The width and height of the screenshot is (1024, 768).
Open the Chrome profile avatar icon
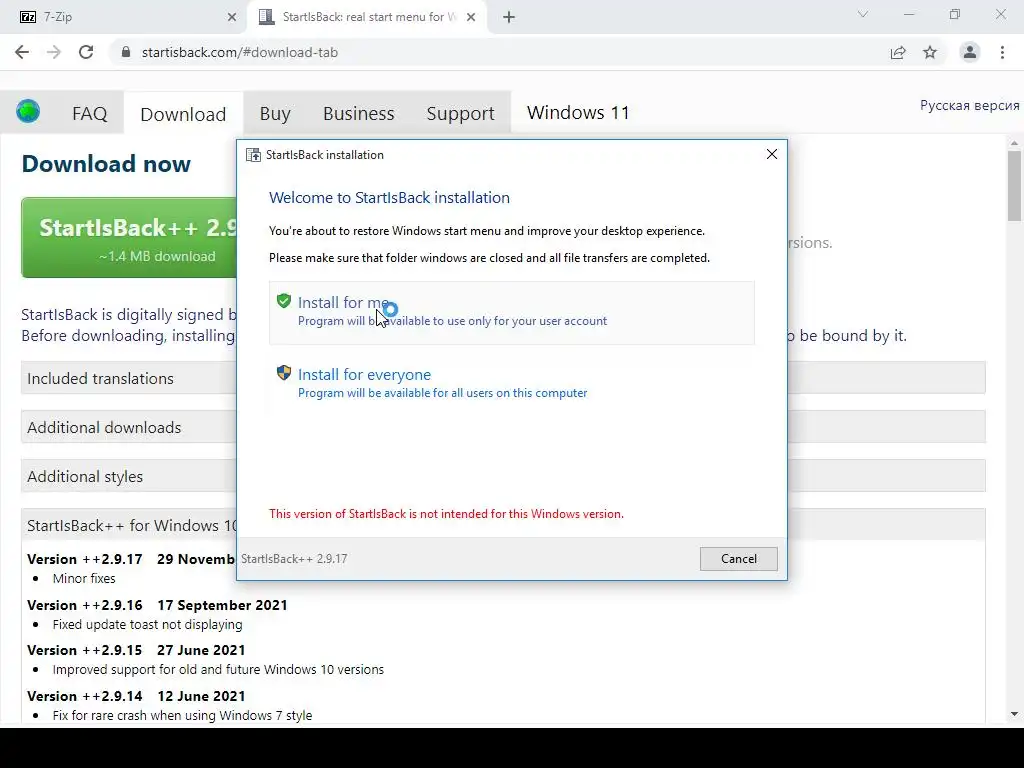tap(970, 52)
